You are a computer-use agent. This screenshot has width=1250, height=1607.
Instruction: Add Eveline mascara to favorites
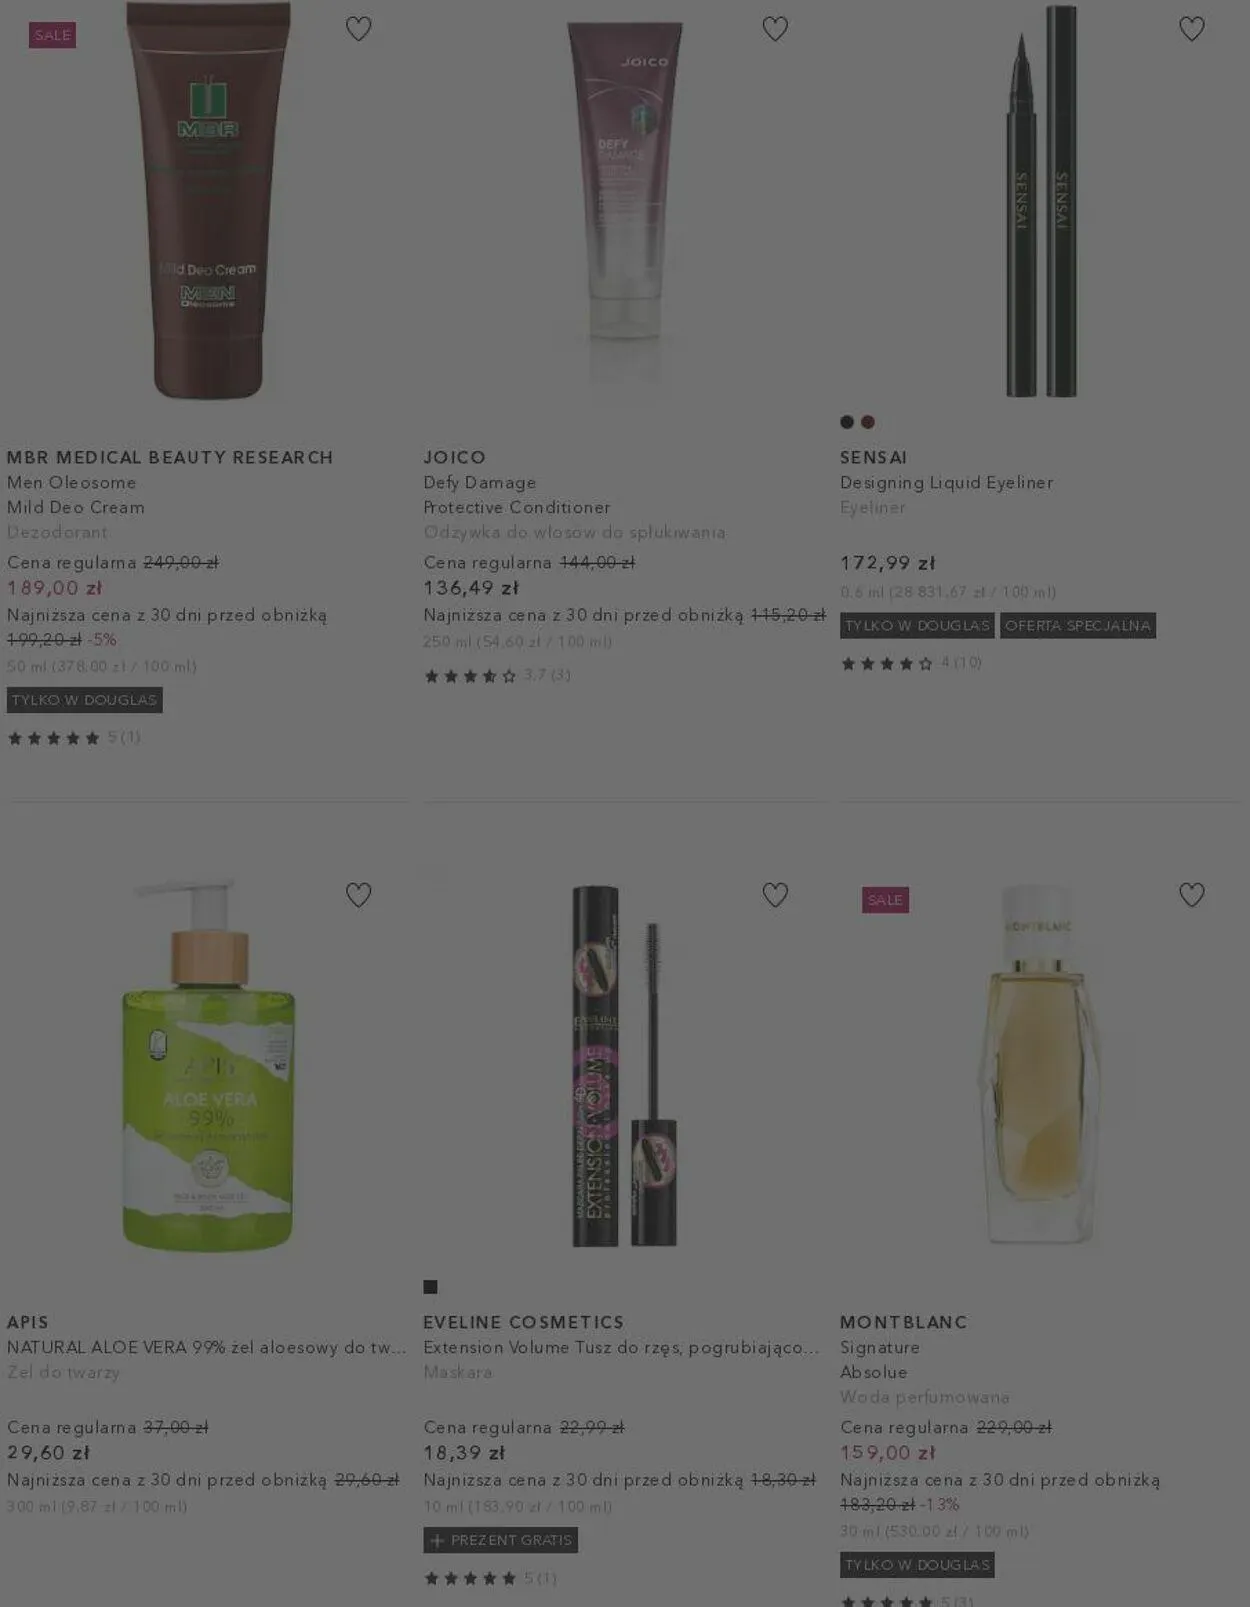pyautogui.click(x=775, y=894)
